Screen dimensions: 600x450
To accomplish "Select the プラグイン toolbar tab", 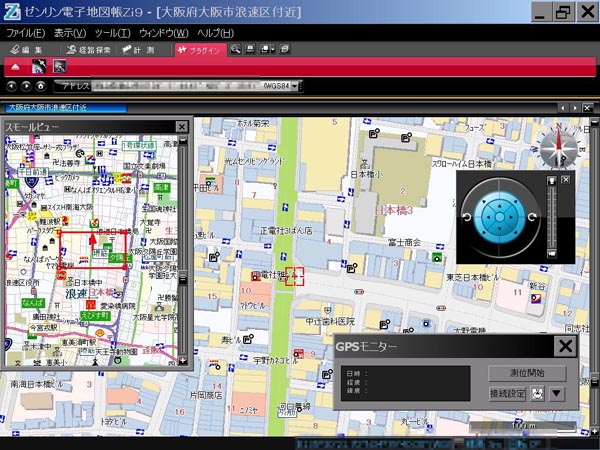I will [201, 50].
